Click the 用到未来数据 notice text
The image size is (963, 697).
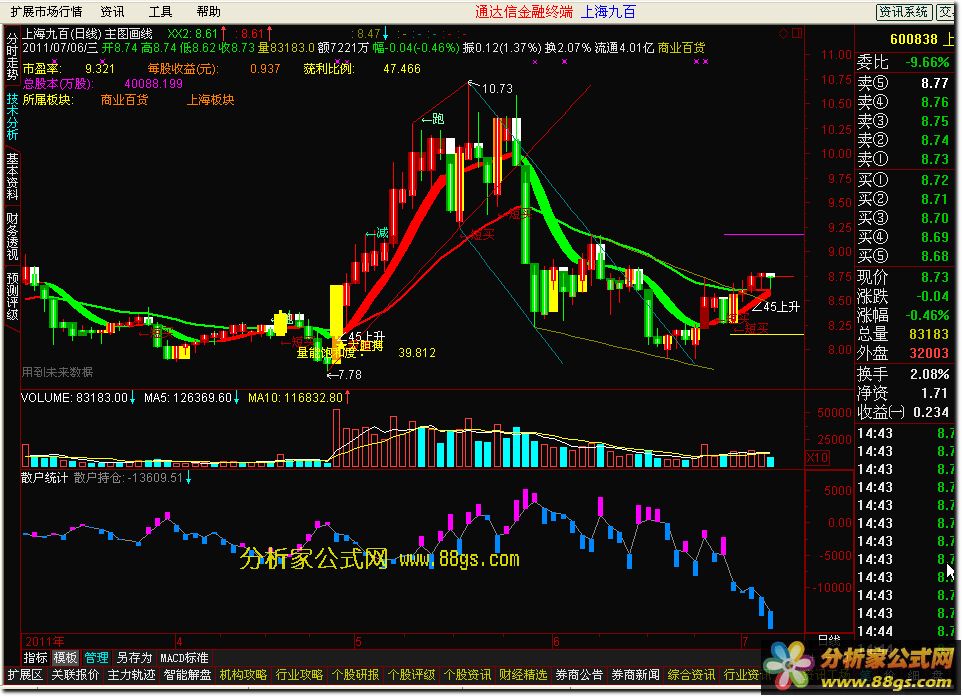(57, 372)
